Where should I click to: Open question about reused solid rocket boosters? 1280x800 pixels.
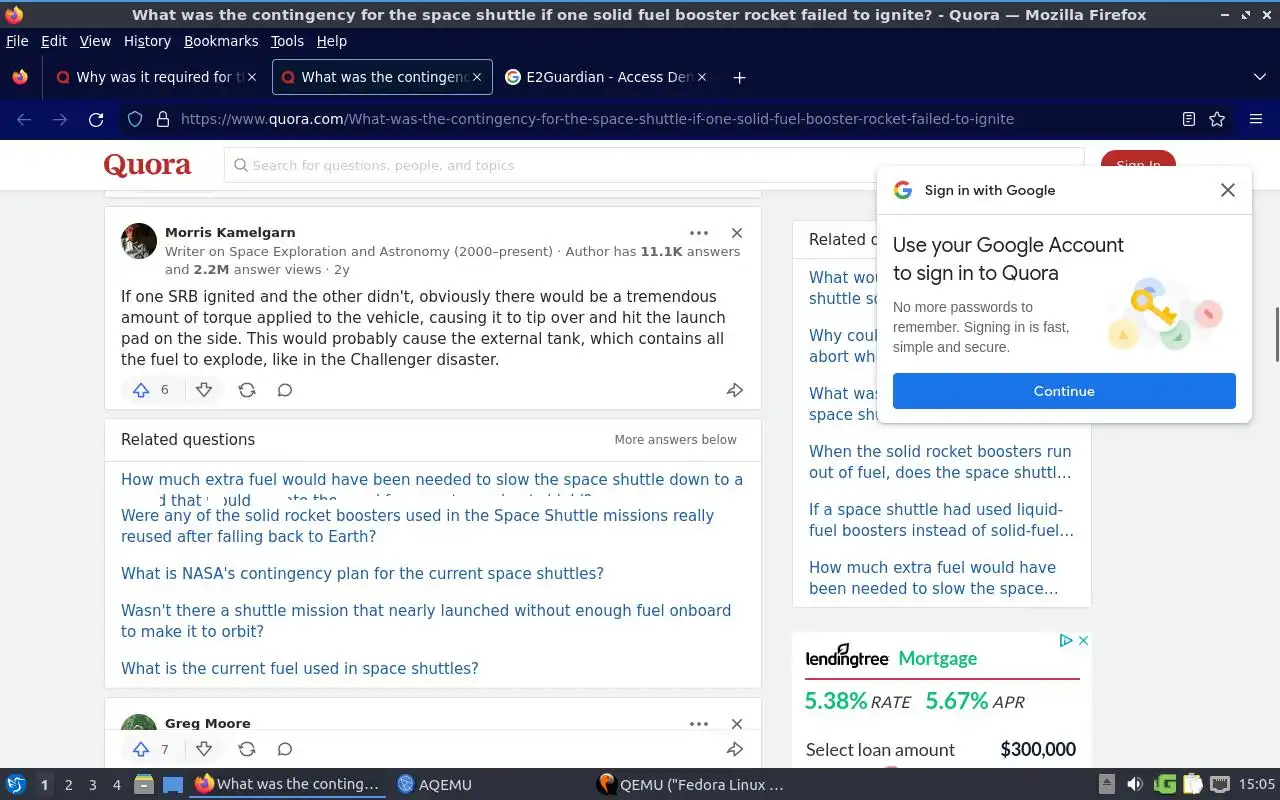[x=417, y=526]
